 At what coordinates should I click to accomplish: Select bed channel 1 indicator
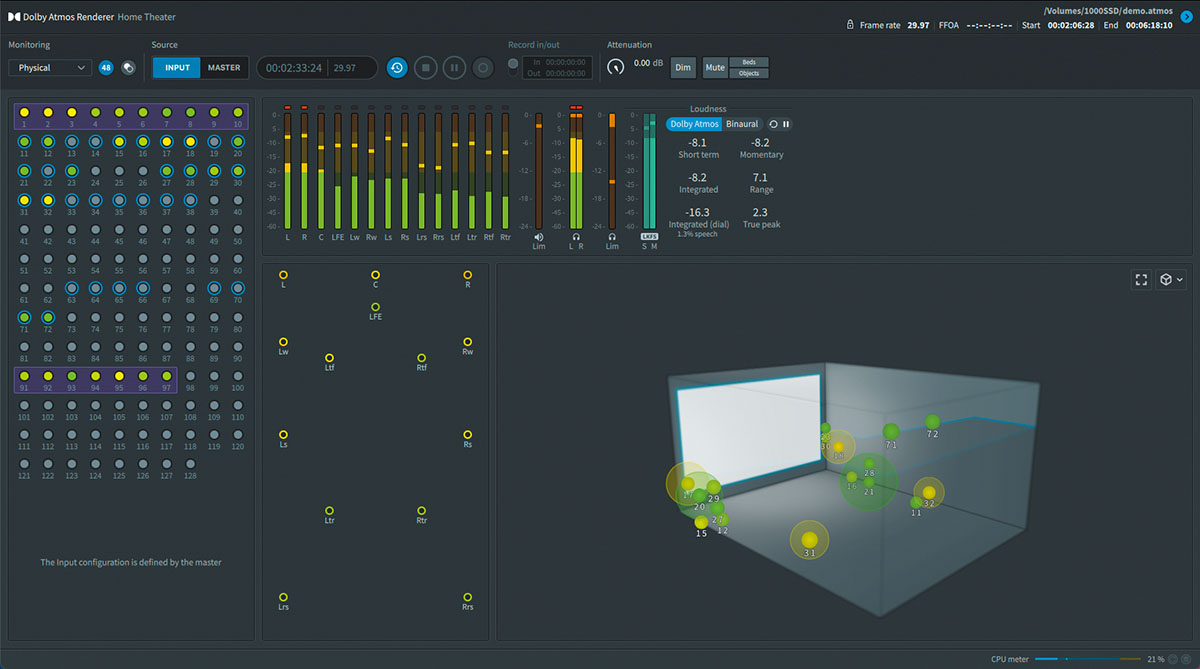click(x=24, y=112)
